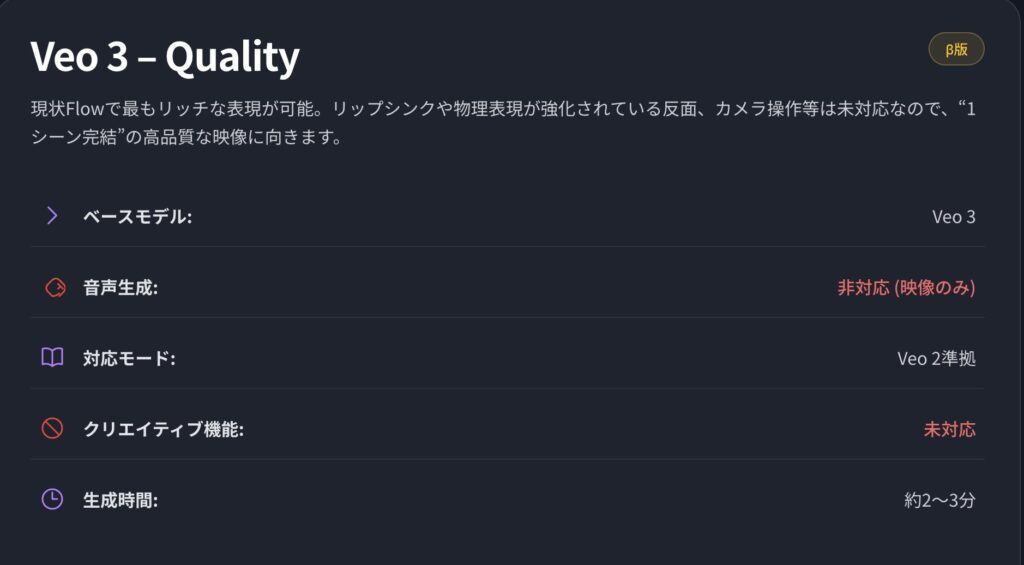Click the clock icon beside 生成時間
The height and width of the screenshot is (565, 1024).
pos(52,500)
